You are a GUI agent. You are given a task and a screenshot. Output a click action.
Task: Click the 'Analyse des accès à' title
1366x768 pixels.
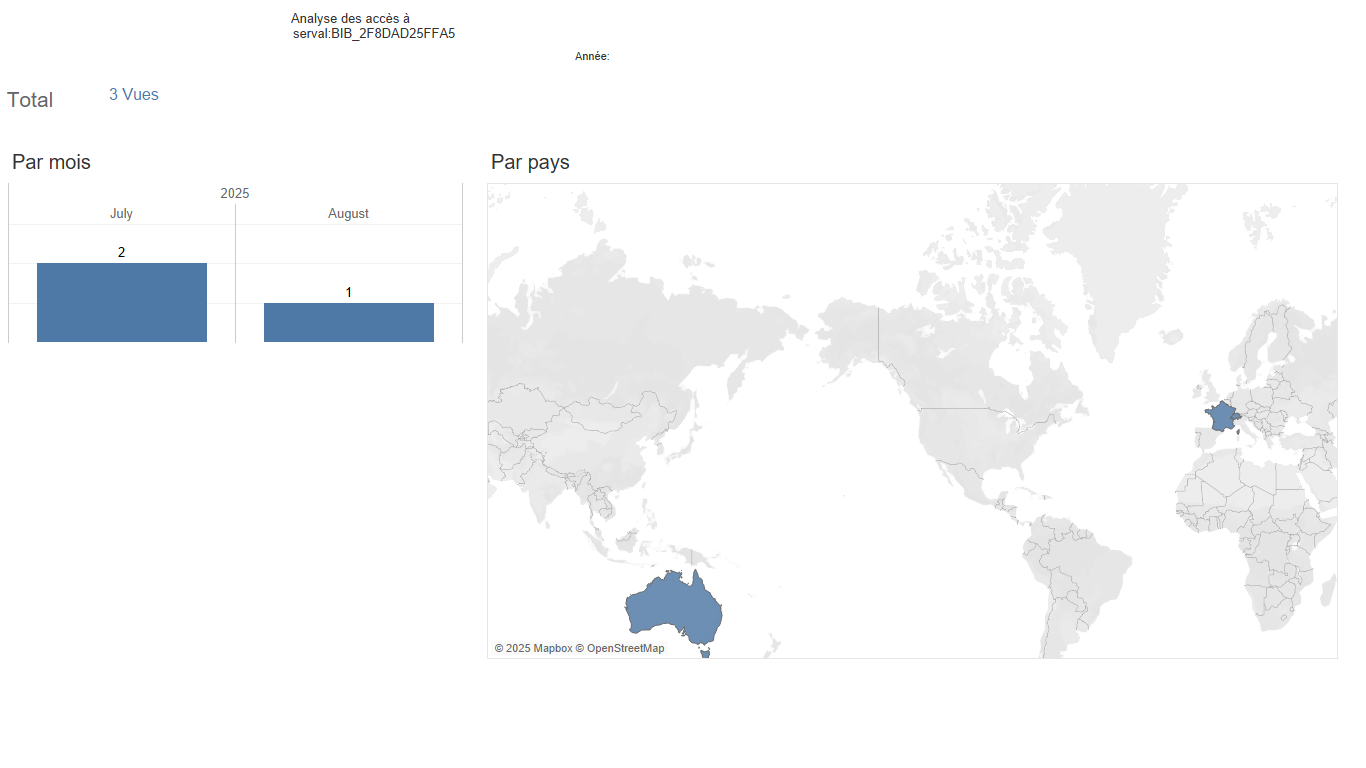350,19
